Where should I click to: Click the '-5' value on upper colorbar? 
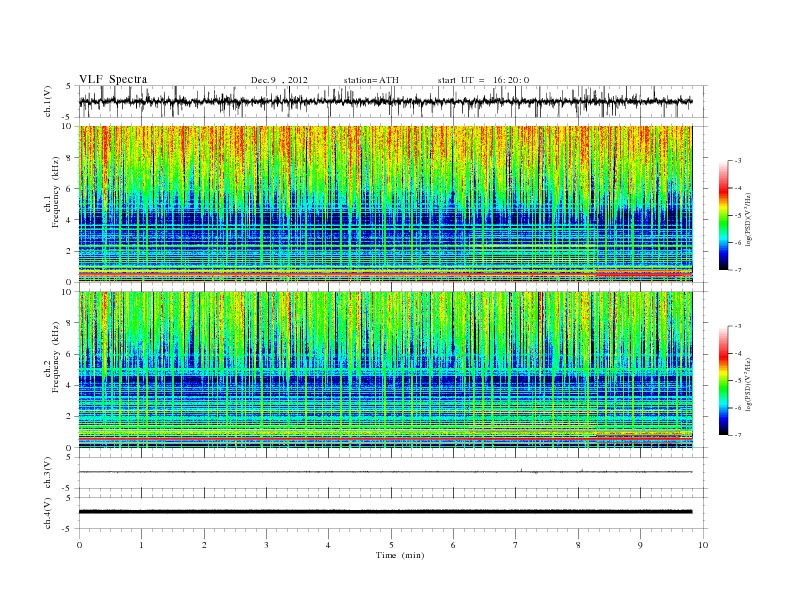point(737,215)
